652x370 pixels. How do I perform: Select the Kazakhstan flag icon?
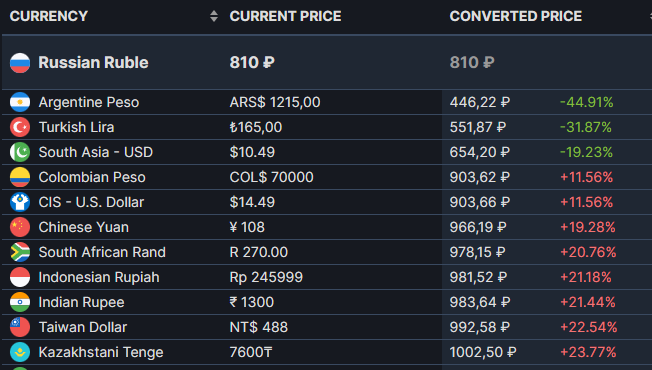pyautogui.click(x=20, y=352)
